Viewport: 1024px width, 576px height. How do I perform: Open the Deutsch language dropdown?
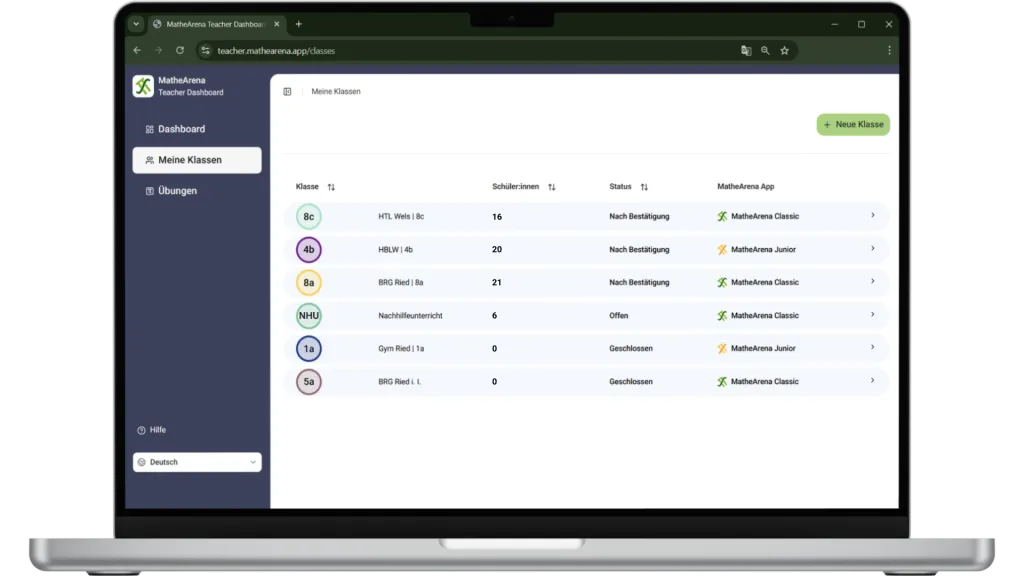coord(197,462)
